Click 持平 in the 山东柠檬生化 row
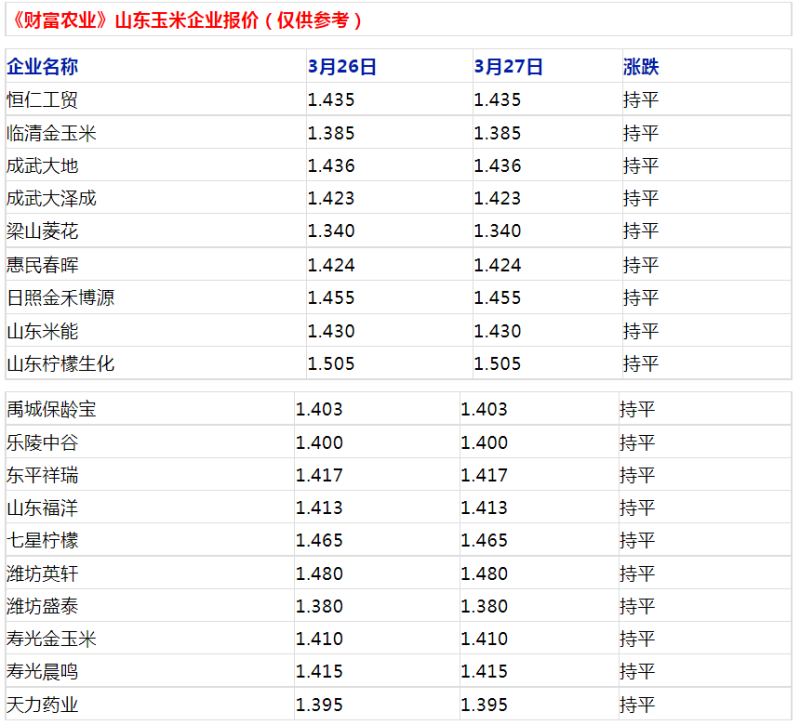Screen dimensions: 800x725 (x=641, y=364)
